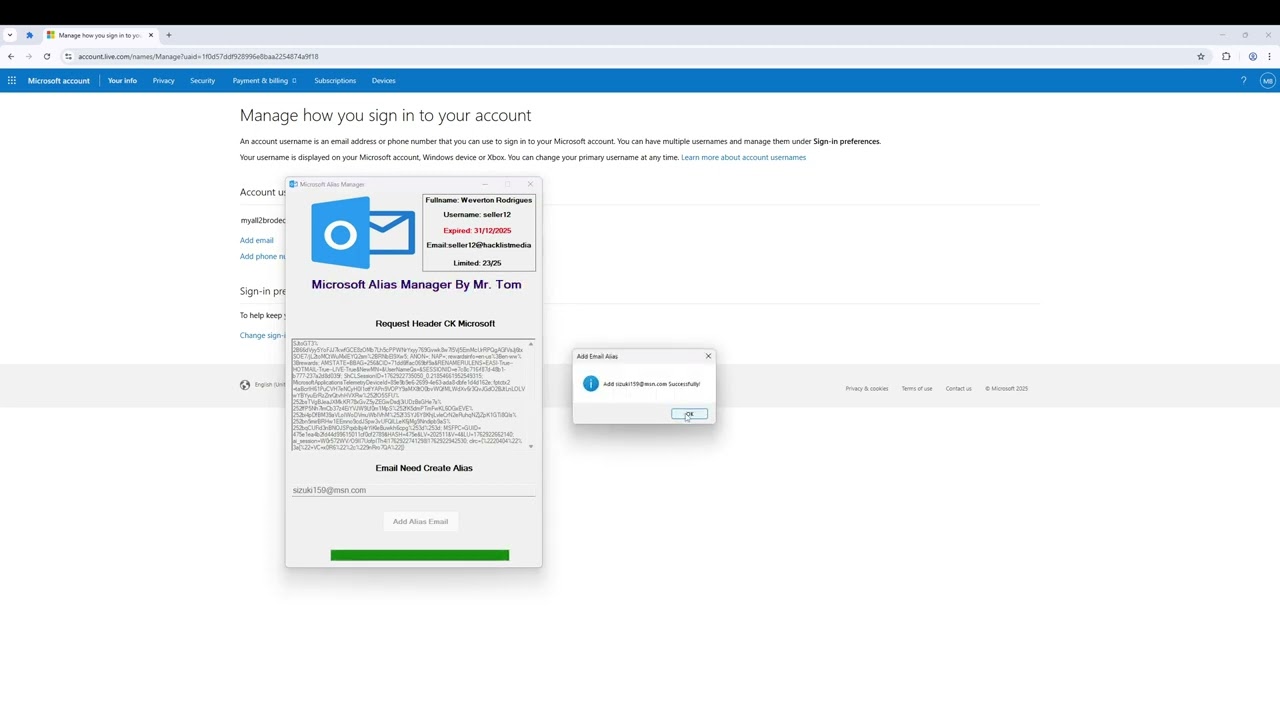Open the Privacy section
Viewport: 1280px width, 720px height.
click(x=163, y=80)
